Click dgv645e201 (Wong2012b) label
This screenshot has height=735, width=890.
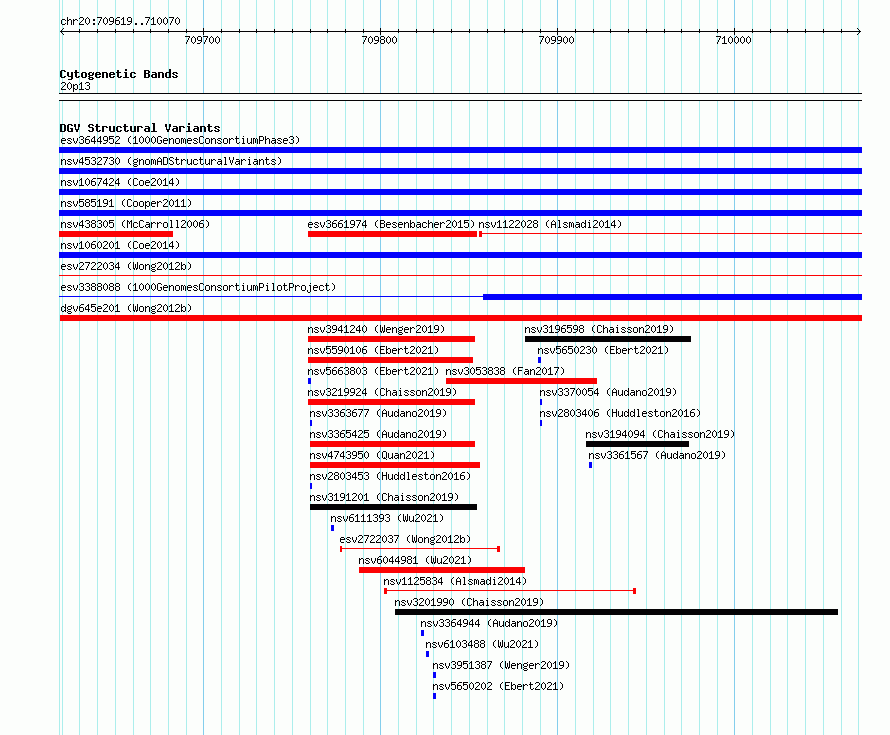[x=126, y=308]
